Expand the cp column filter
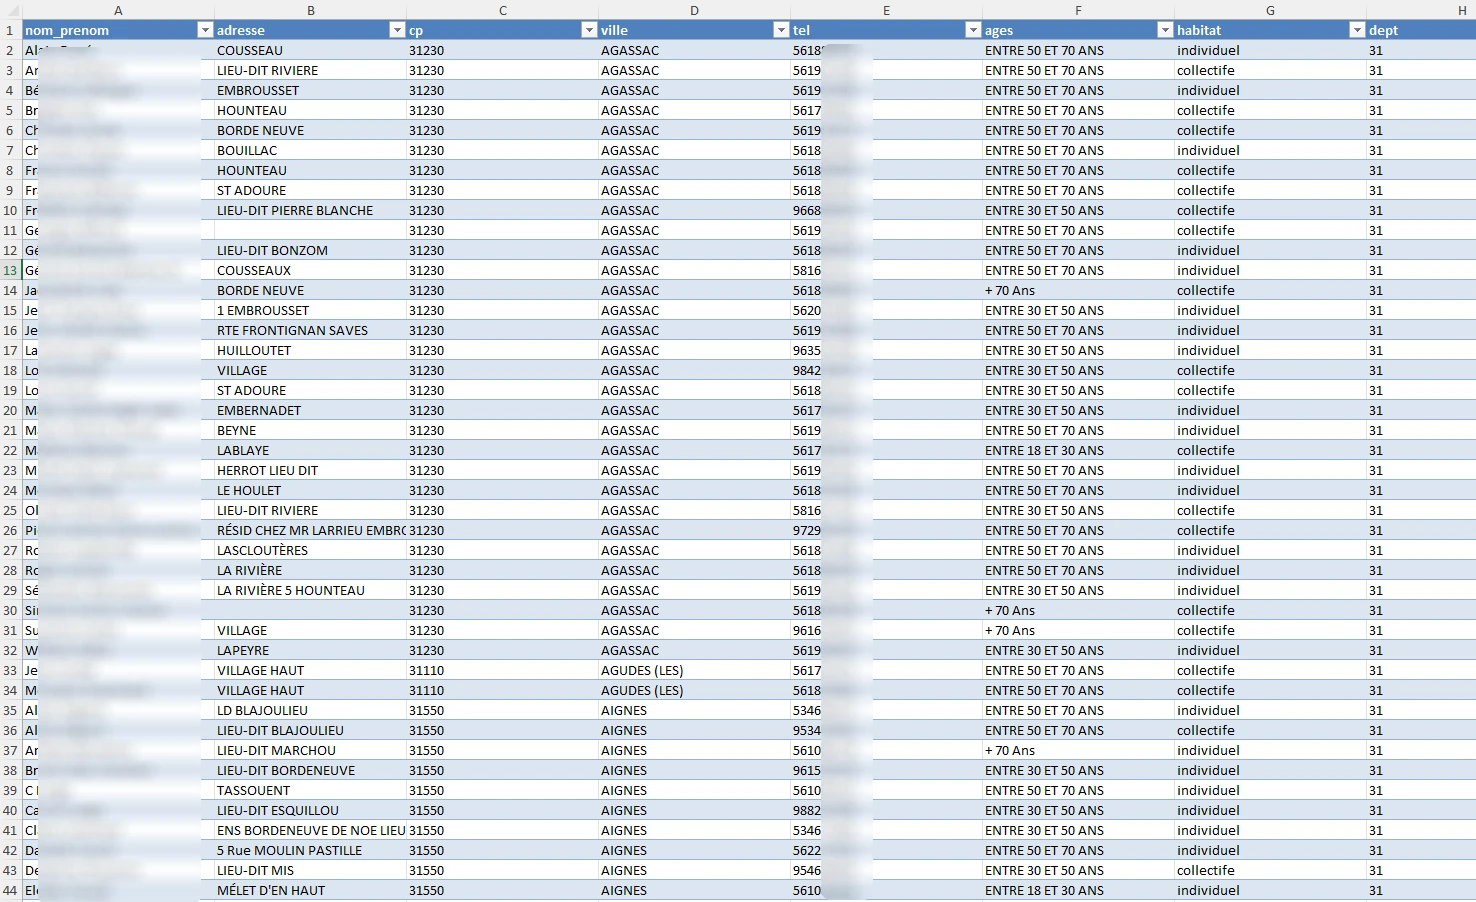1476x902 pixels. point(589,30)
